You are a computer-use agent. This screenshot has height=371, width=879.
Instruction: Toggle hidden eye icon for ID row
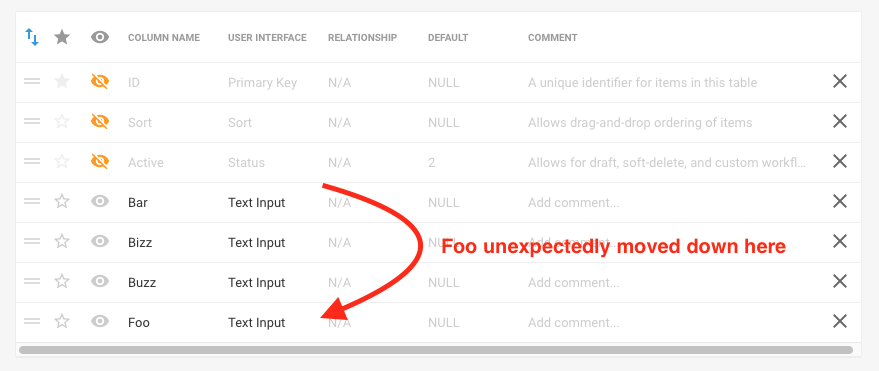[100, 82]
